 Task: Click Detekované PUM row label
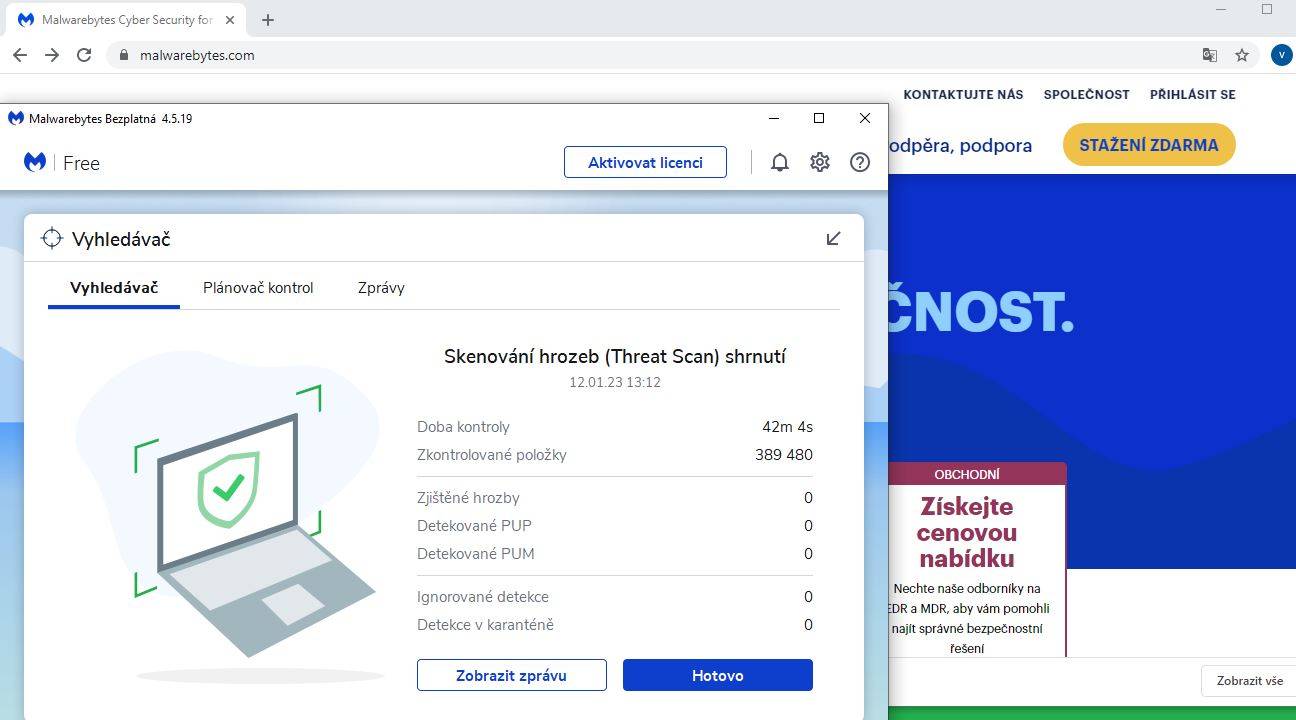[x=476, y=554]
